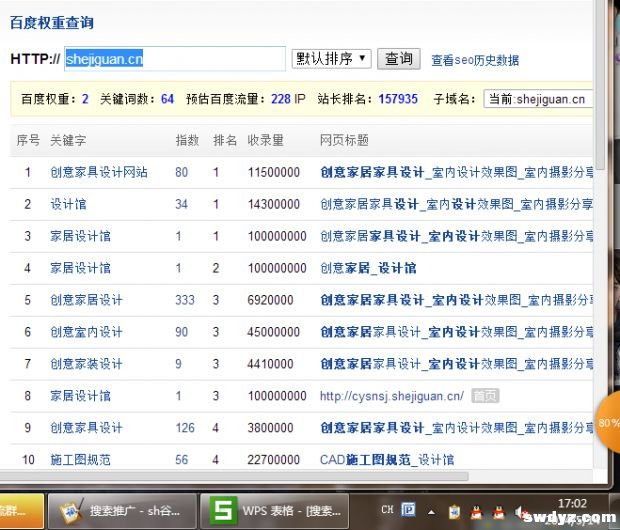The image size is (620, 530).
Task: Click the domain input field with shejiguan.cn
Action: pos(175,59)
